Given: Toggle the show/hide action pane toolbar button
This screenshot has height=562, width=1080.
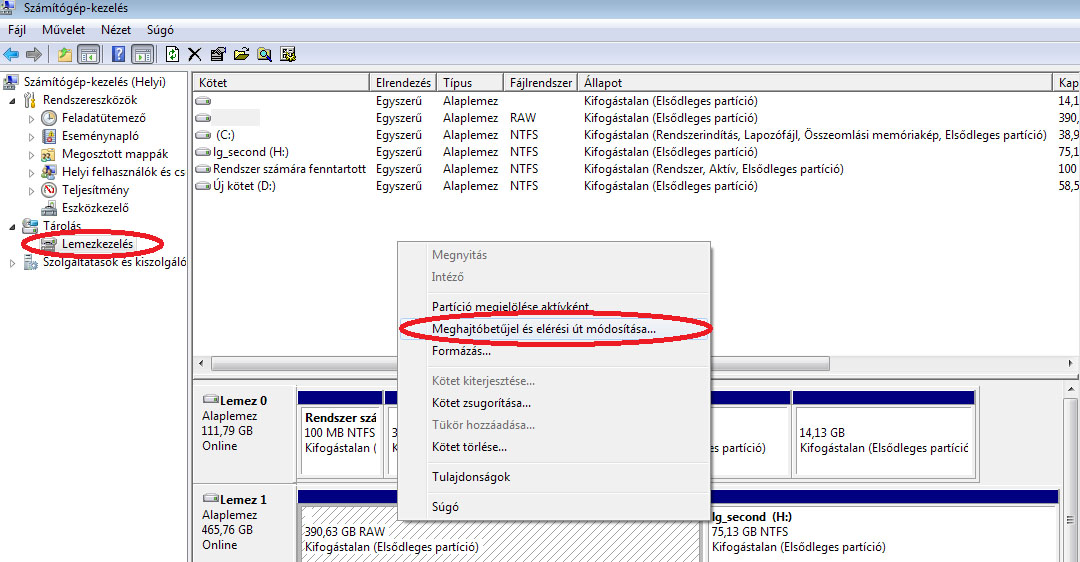Looking at the screenshot, I should (x=142, y=54).
